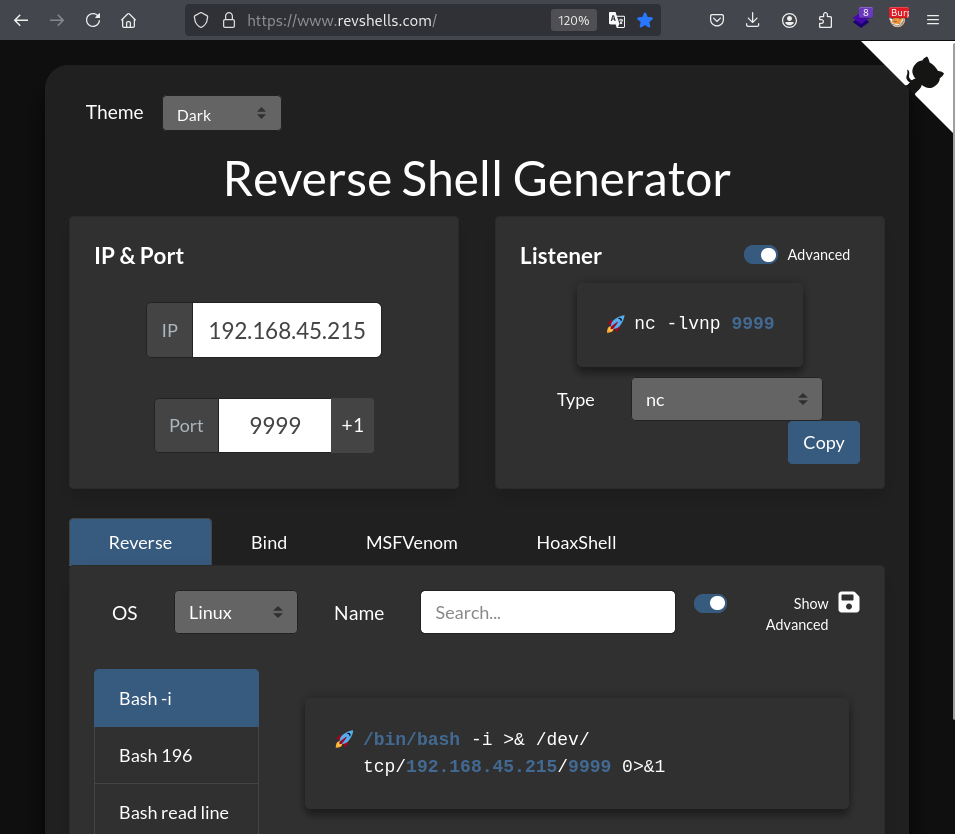The width and height of the screenshot is (955, 834).
Task: Open the OS dropdown set to Linux
Action: point(236,612)
